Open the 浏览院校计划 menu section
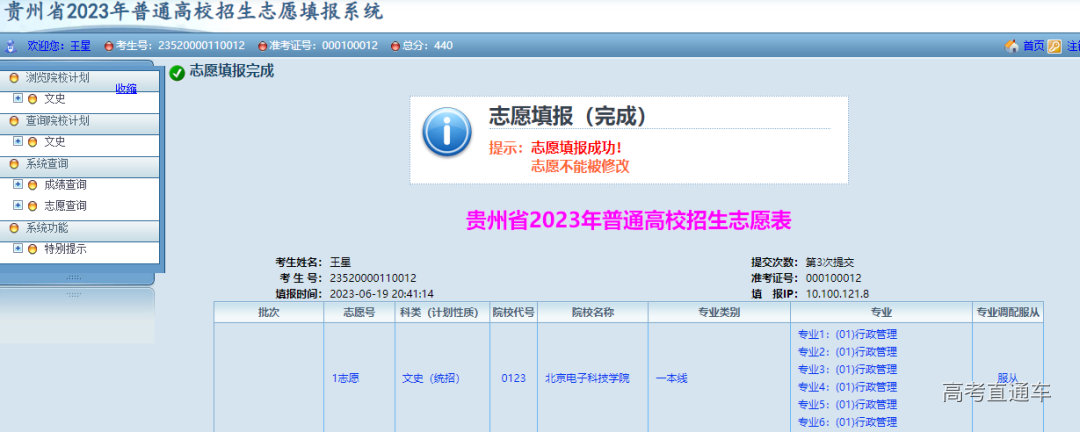Viewport: 1080px width, 432px height. (57, 77)
